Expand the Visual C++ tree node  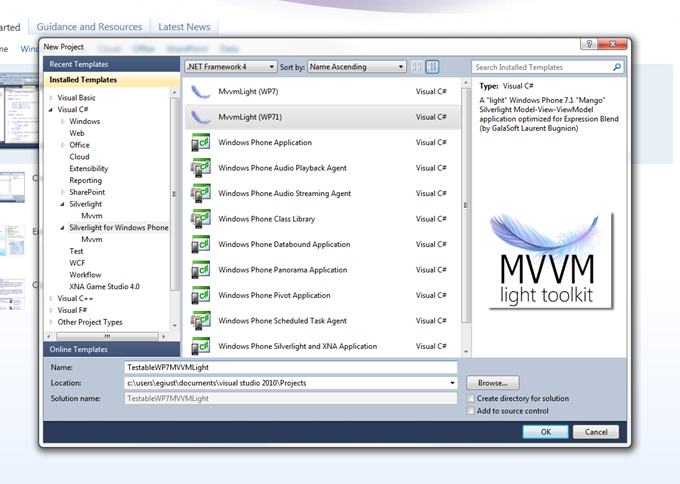tap(51, 299)
